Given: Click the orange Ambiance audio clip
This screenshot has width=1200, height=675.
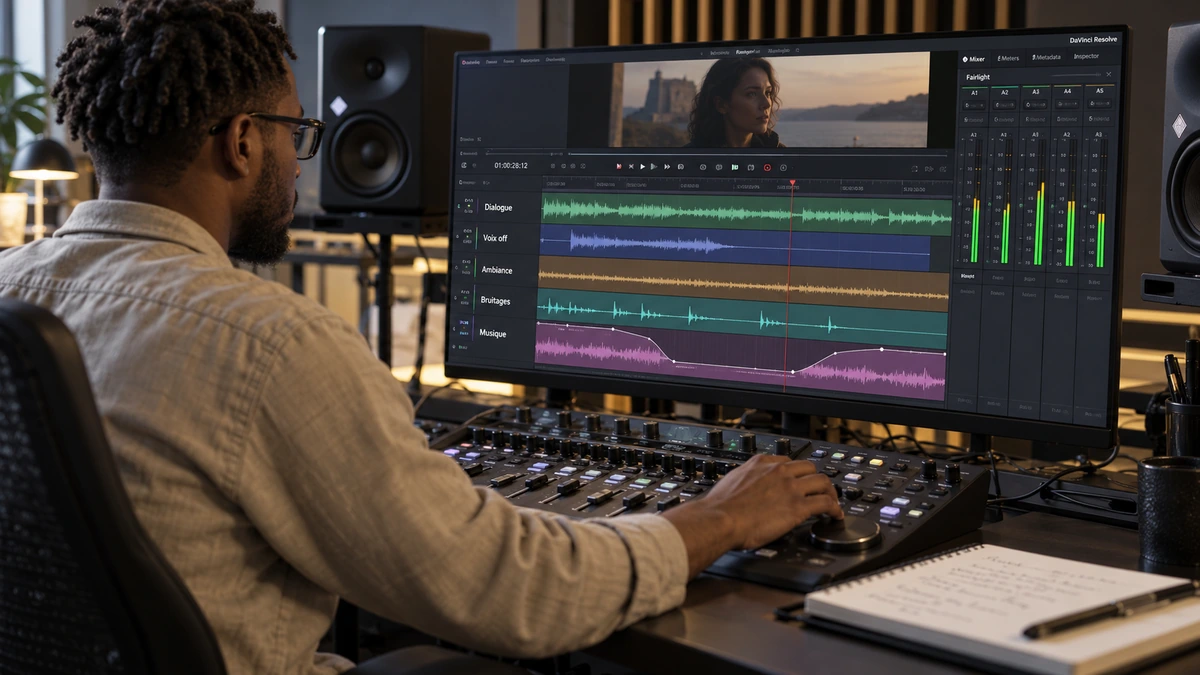Looking at the screenshot, I should [x=743, y=282].
